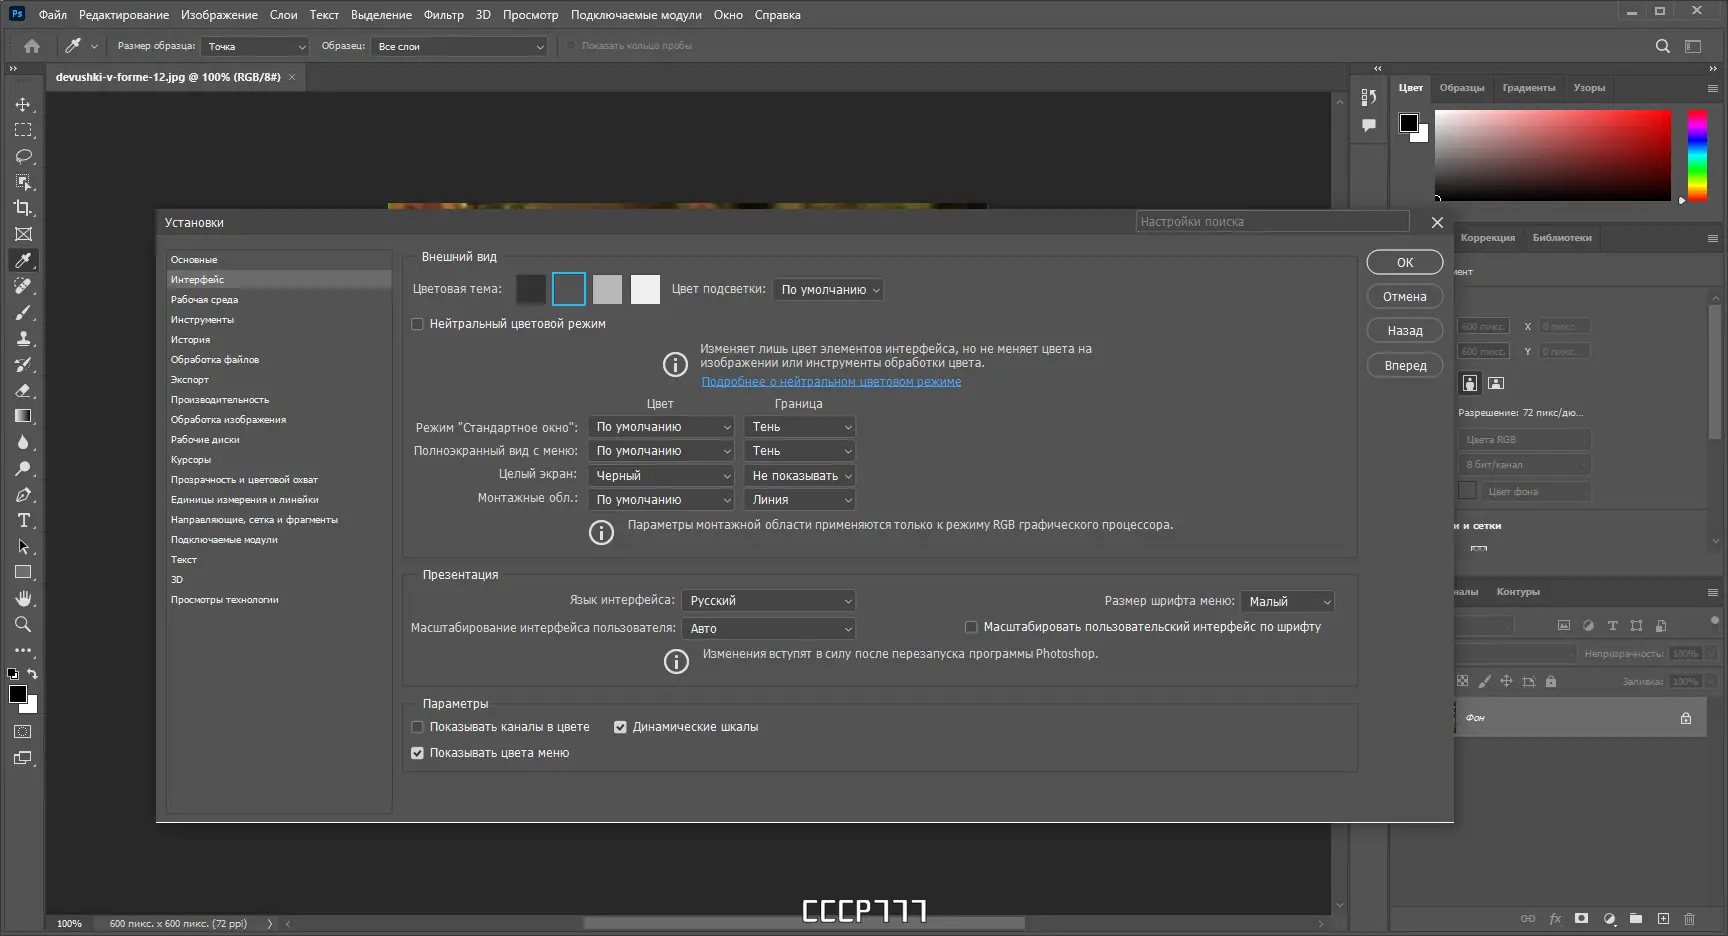1728x936 pixels.
Task: Enable the neutral color mode checkbox
Action: tap(417, 324)
